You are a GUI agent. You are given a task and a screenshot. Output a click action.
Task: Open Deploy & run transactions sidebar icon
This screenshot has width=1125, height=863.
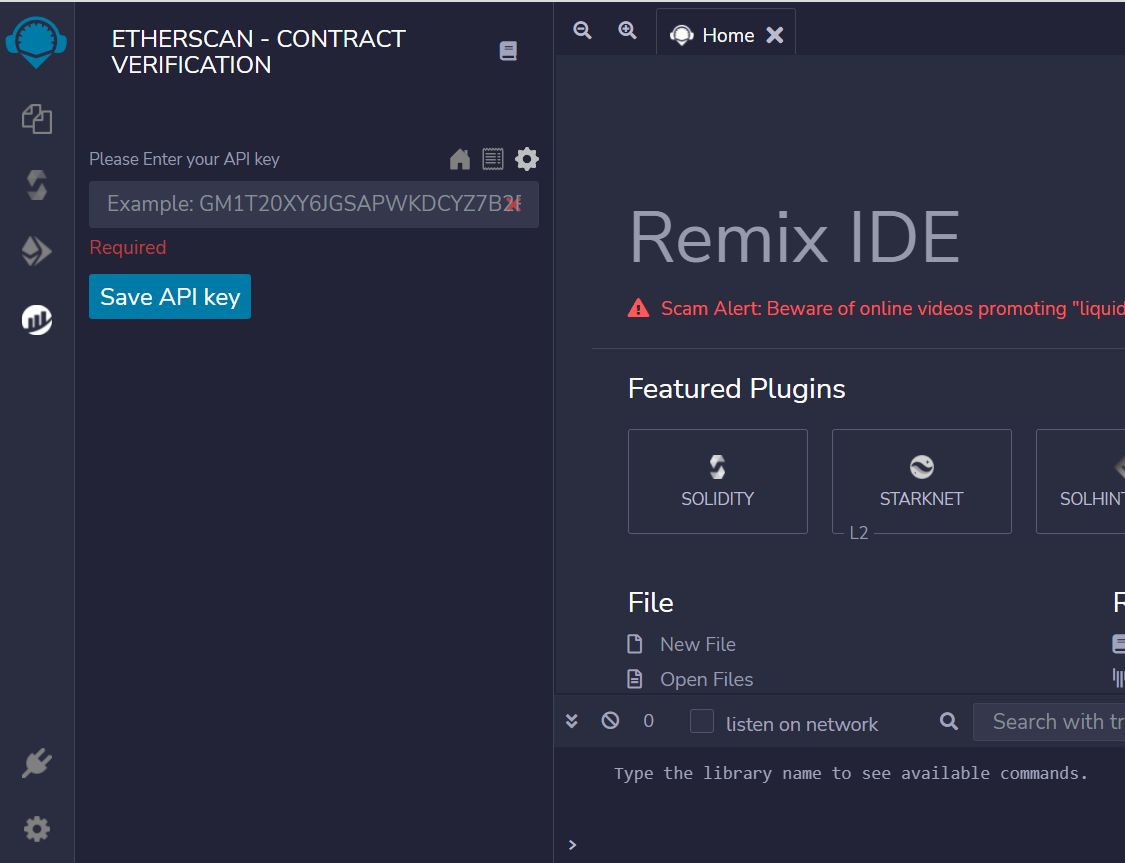pos(37,251)
